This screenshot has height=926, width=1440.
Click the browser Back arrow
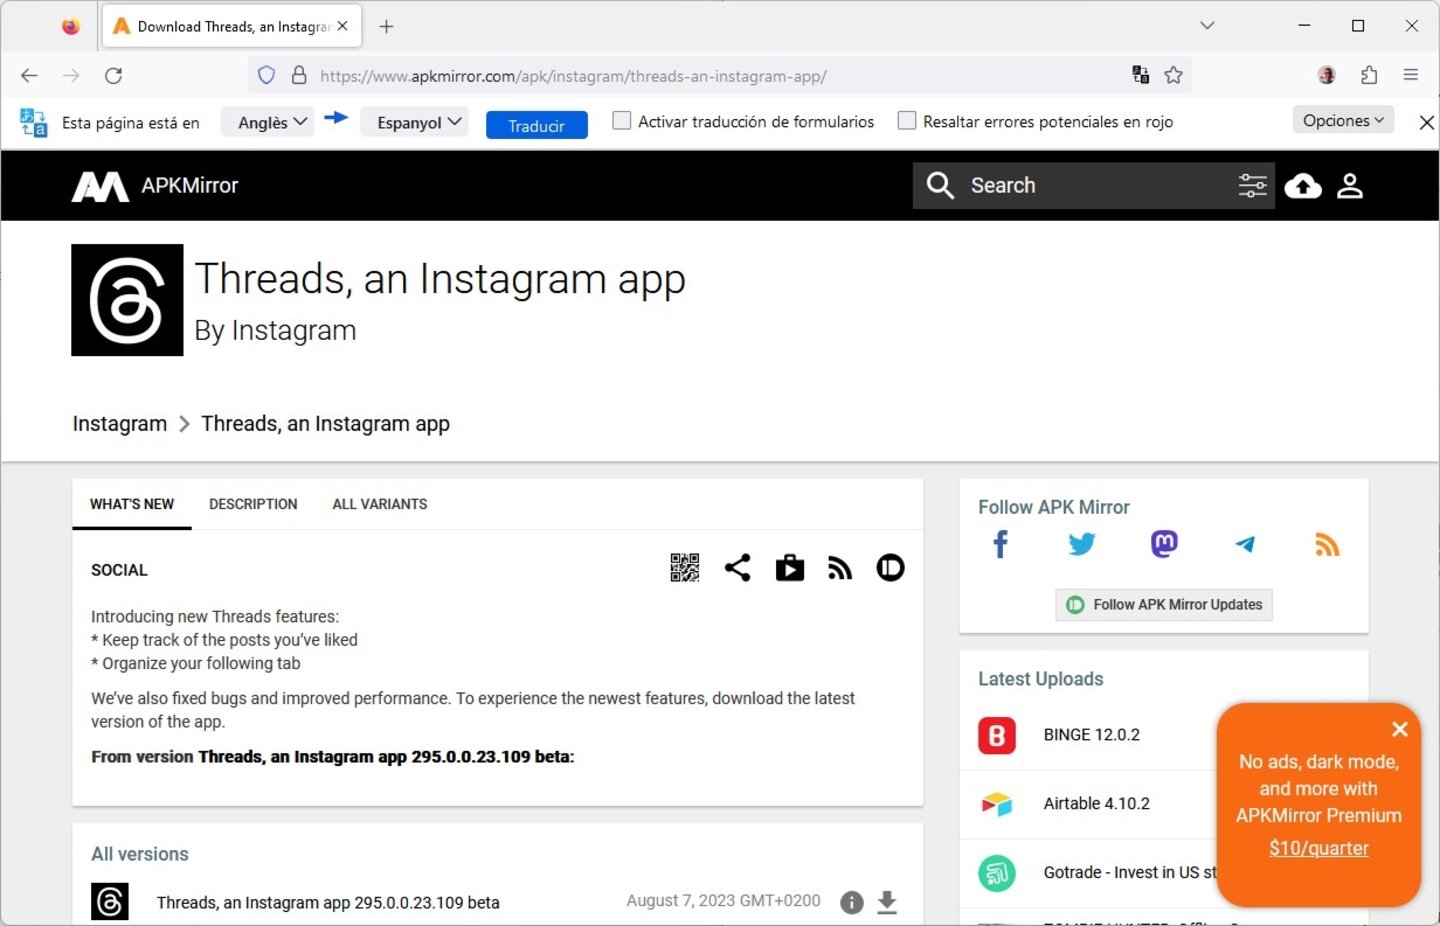29,75
